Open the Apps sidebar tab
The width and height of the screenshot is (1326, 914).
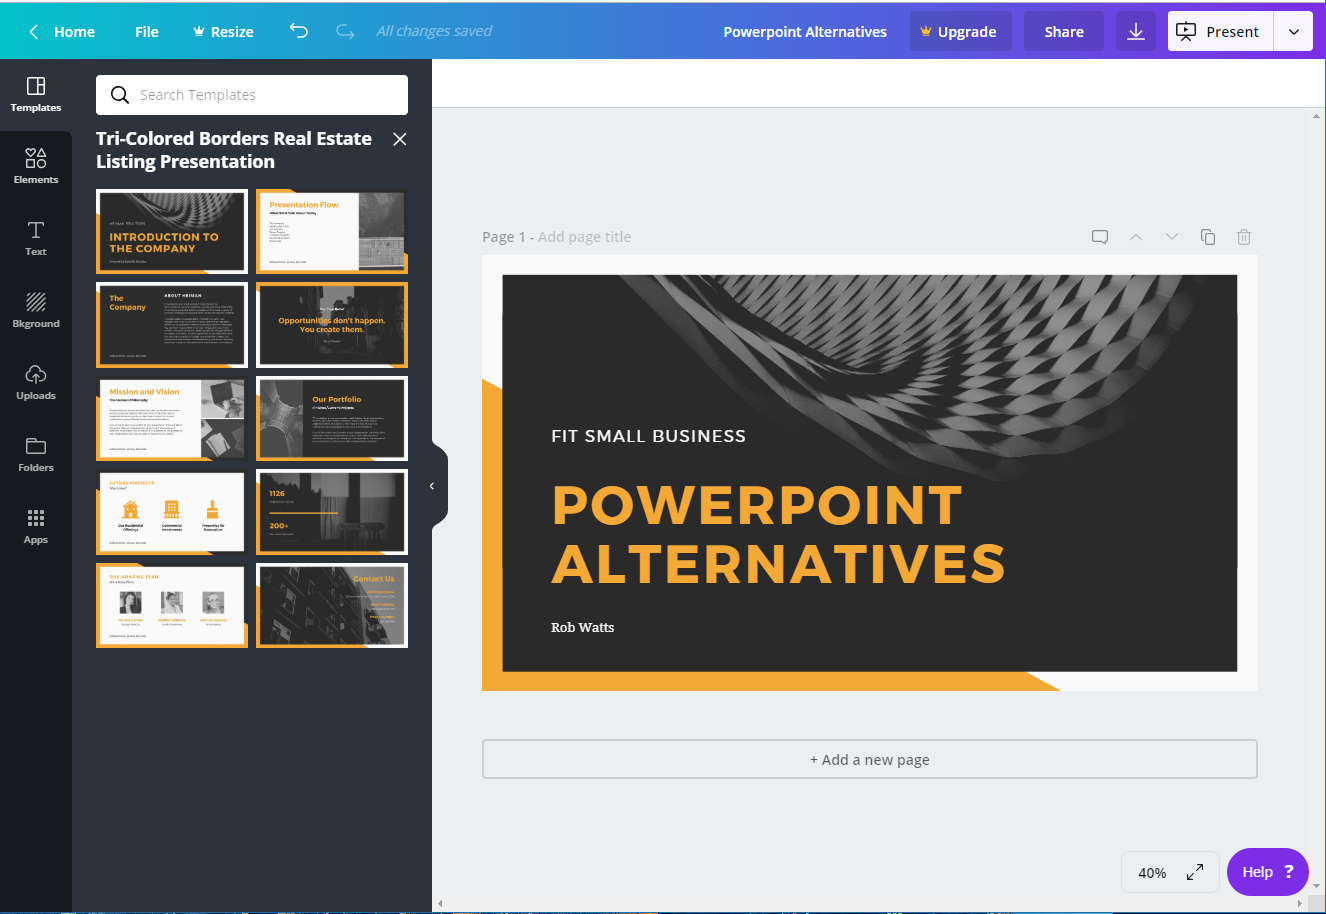pyautogui.click(x=36, y=527)
